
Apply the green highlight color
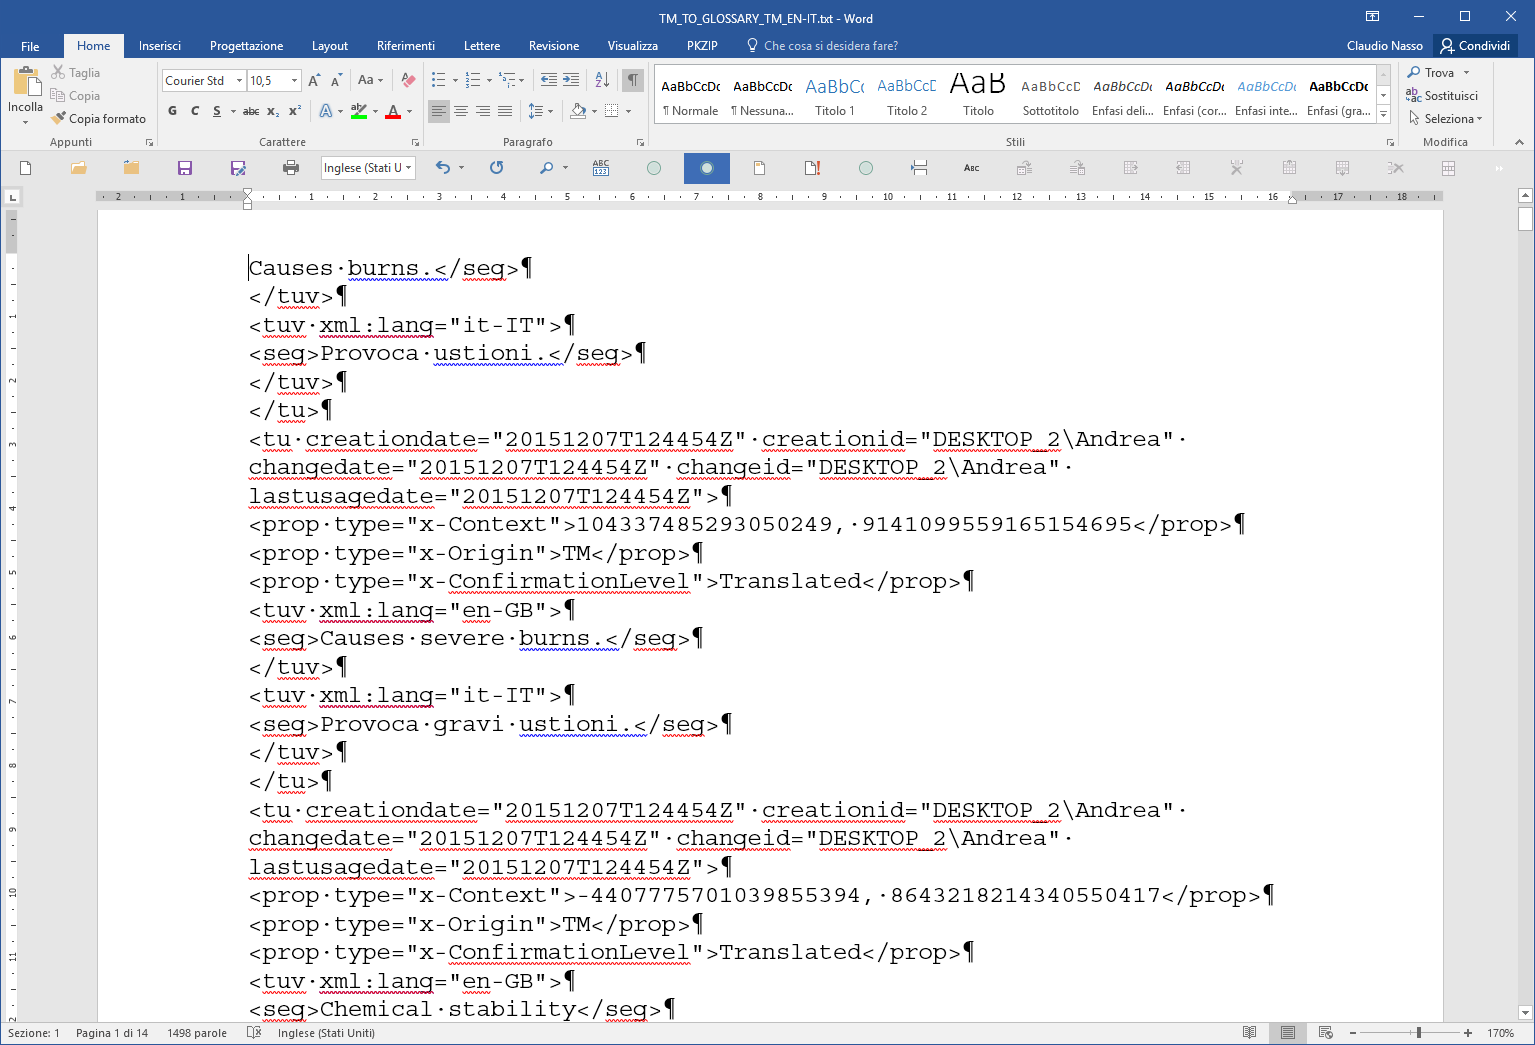359,111
